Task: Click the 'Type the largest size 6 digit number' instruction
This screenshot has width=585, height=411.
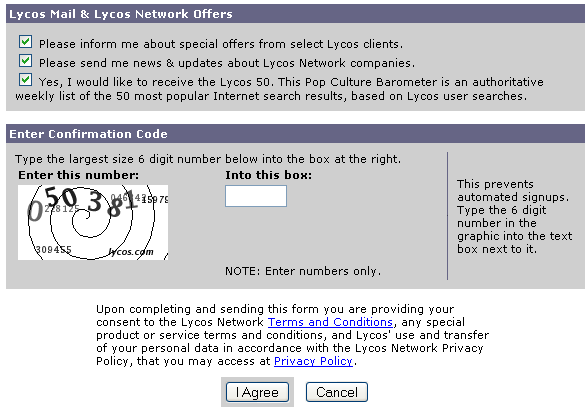Action: [x=208, y=159]
